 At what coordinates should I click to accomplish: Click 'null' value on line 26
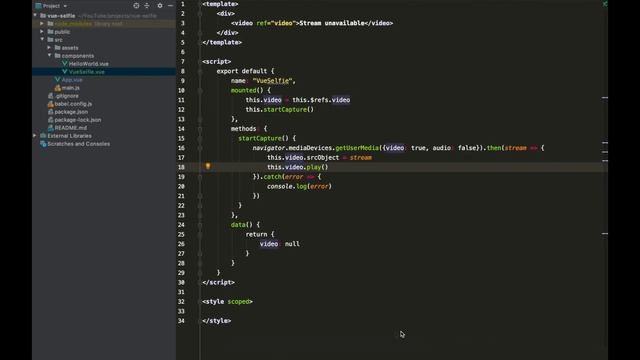[x=292, y=244]
